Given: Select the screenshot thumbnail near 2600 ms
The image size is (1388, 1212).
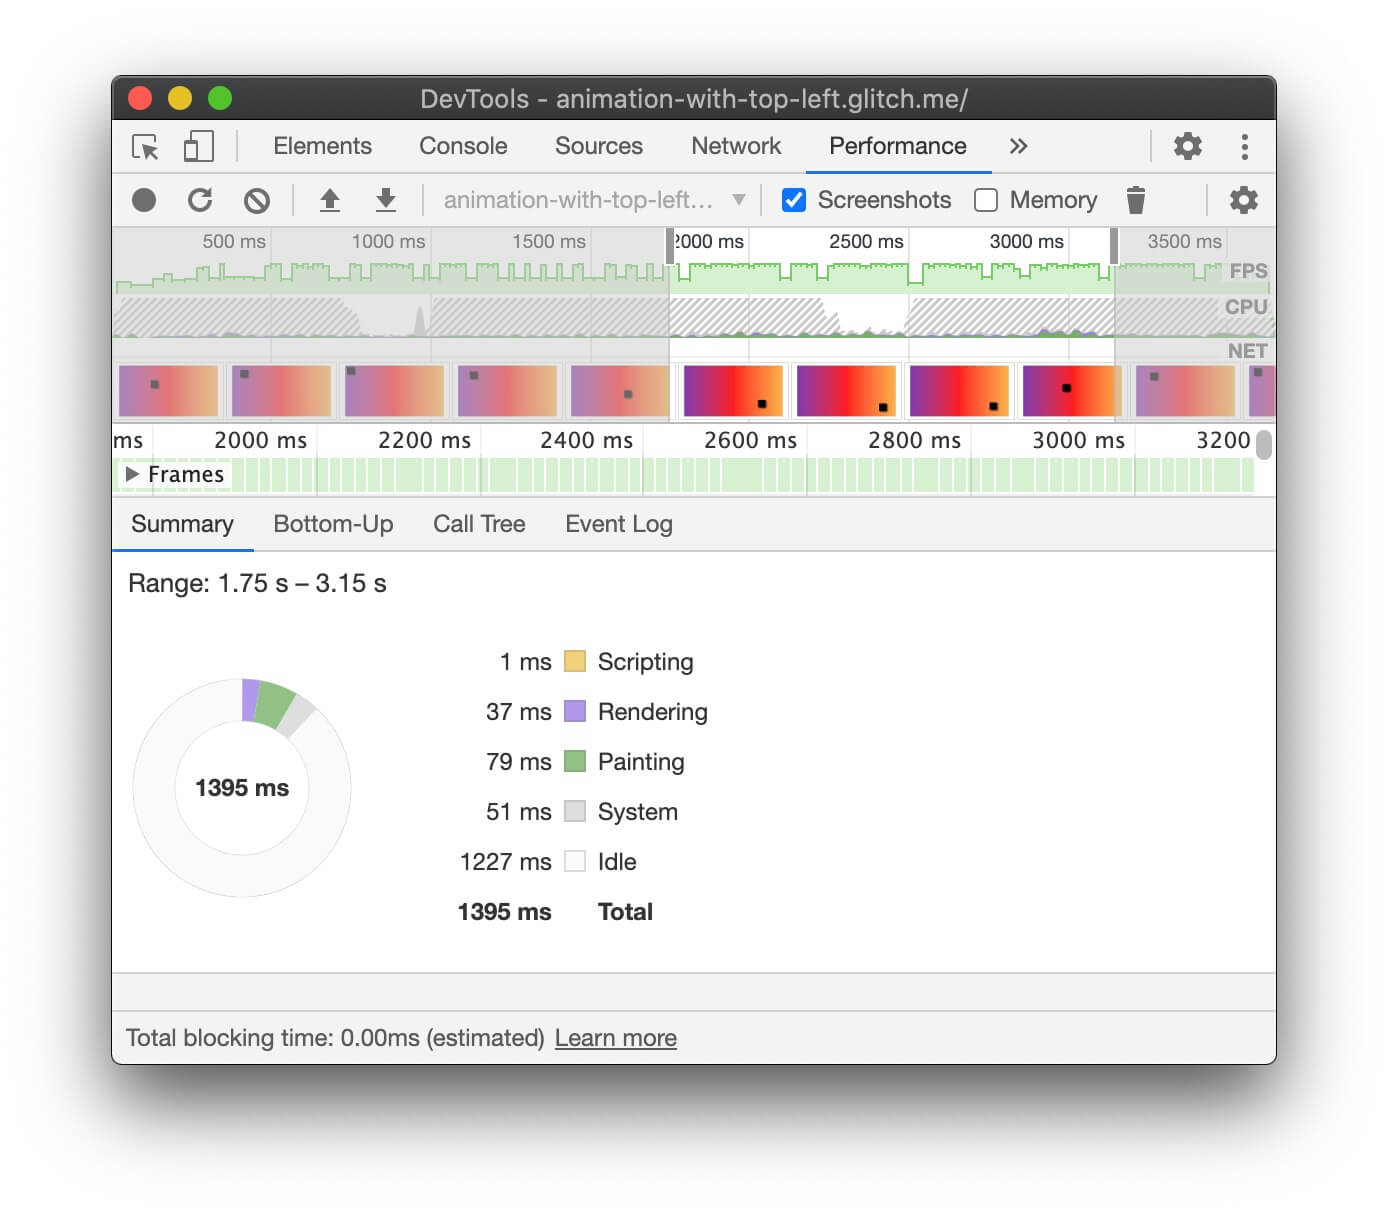Looking at the screenshot, I should [733, 391].
